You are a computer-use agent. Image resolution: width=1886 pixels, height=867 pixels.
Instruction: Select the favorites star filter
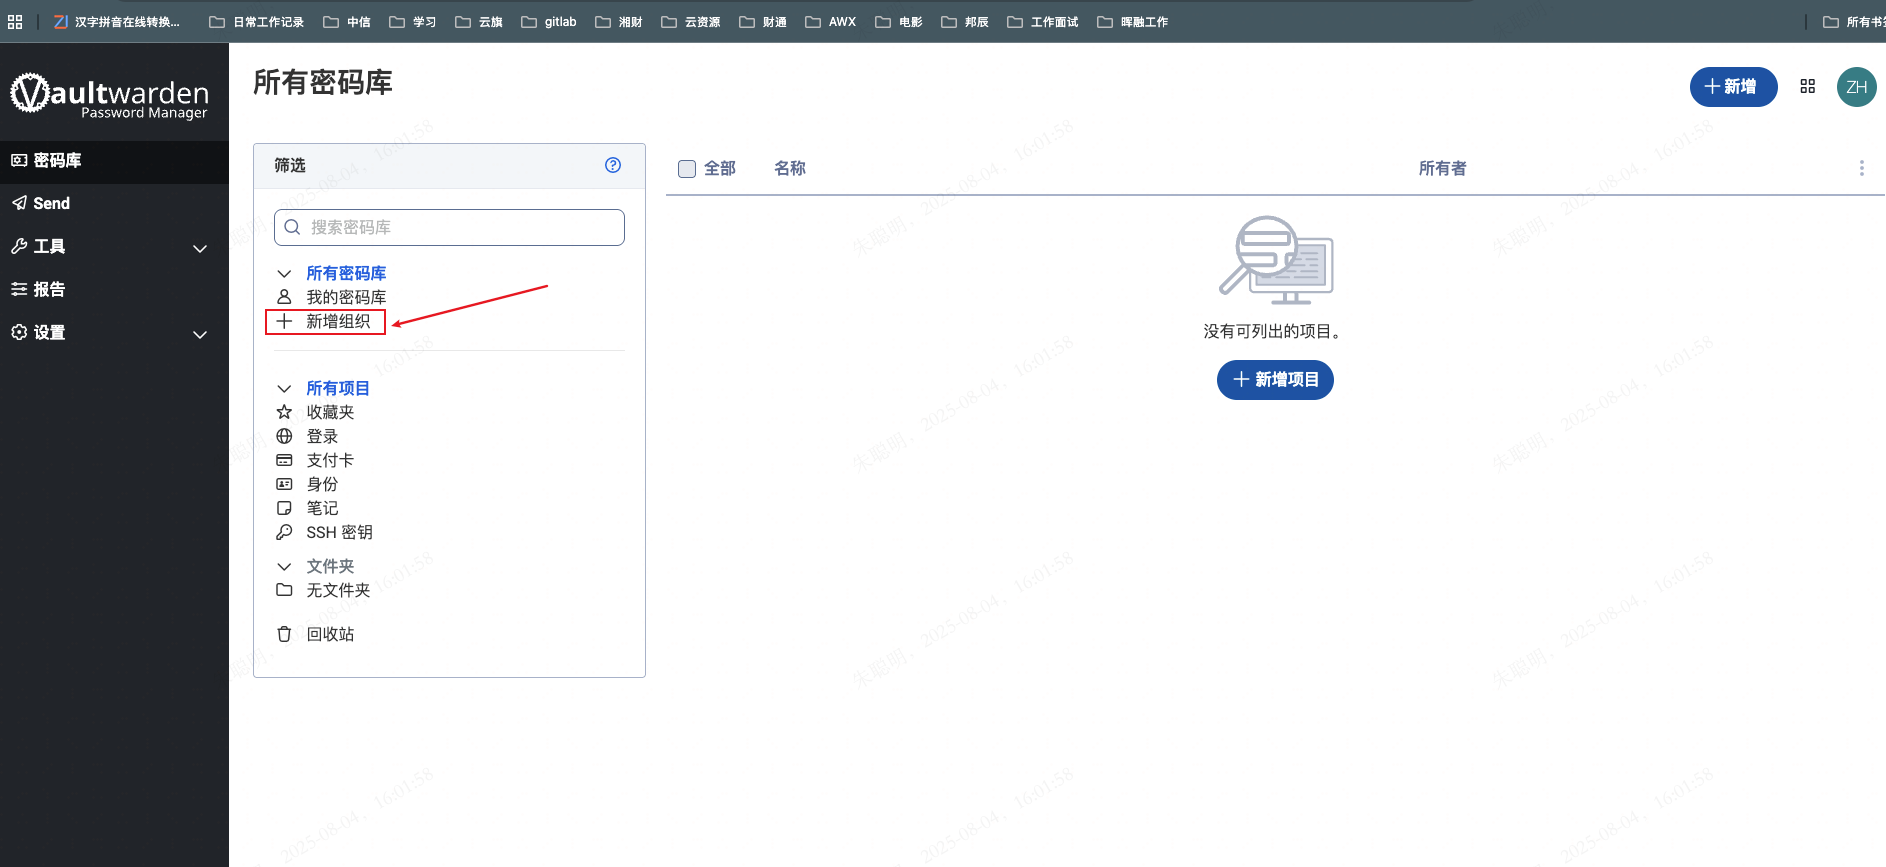329,412
